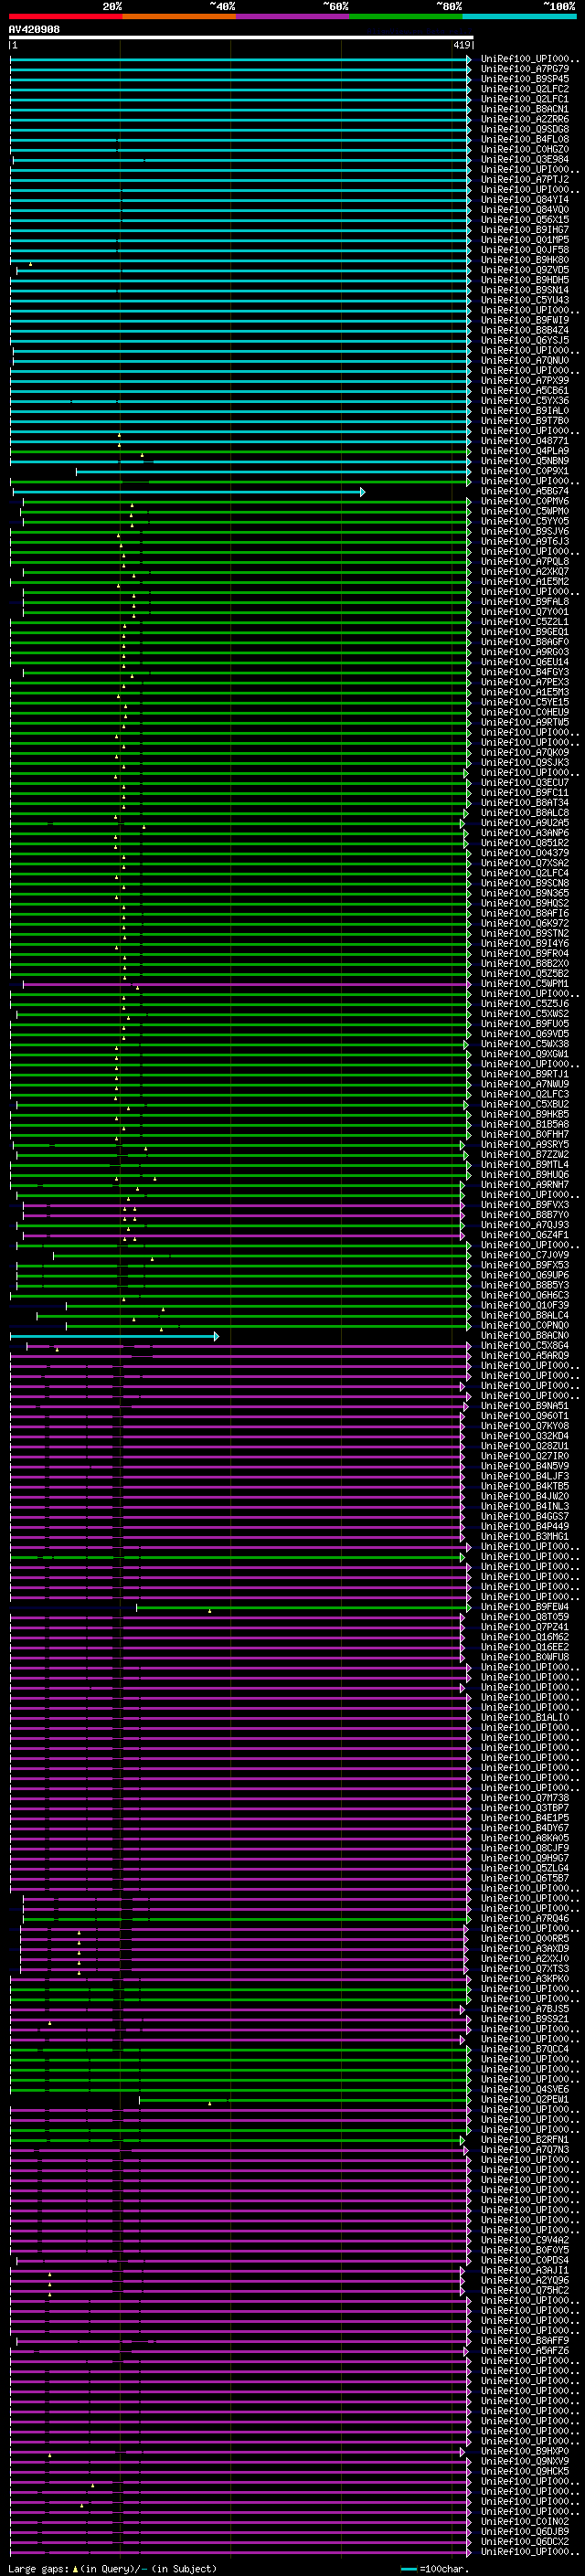This screenshot has height=2576, width=585.
Task: Select hit label UniRef100_B9IHG7
Action: pos(525,230)
